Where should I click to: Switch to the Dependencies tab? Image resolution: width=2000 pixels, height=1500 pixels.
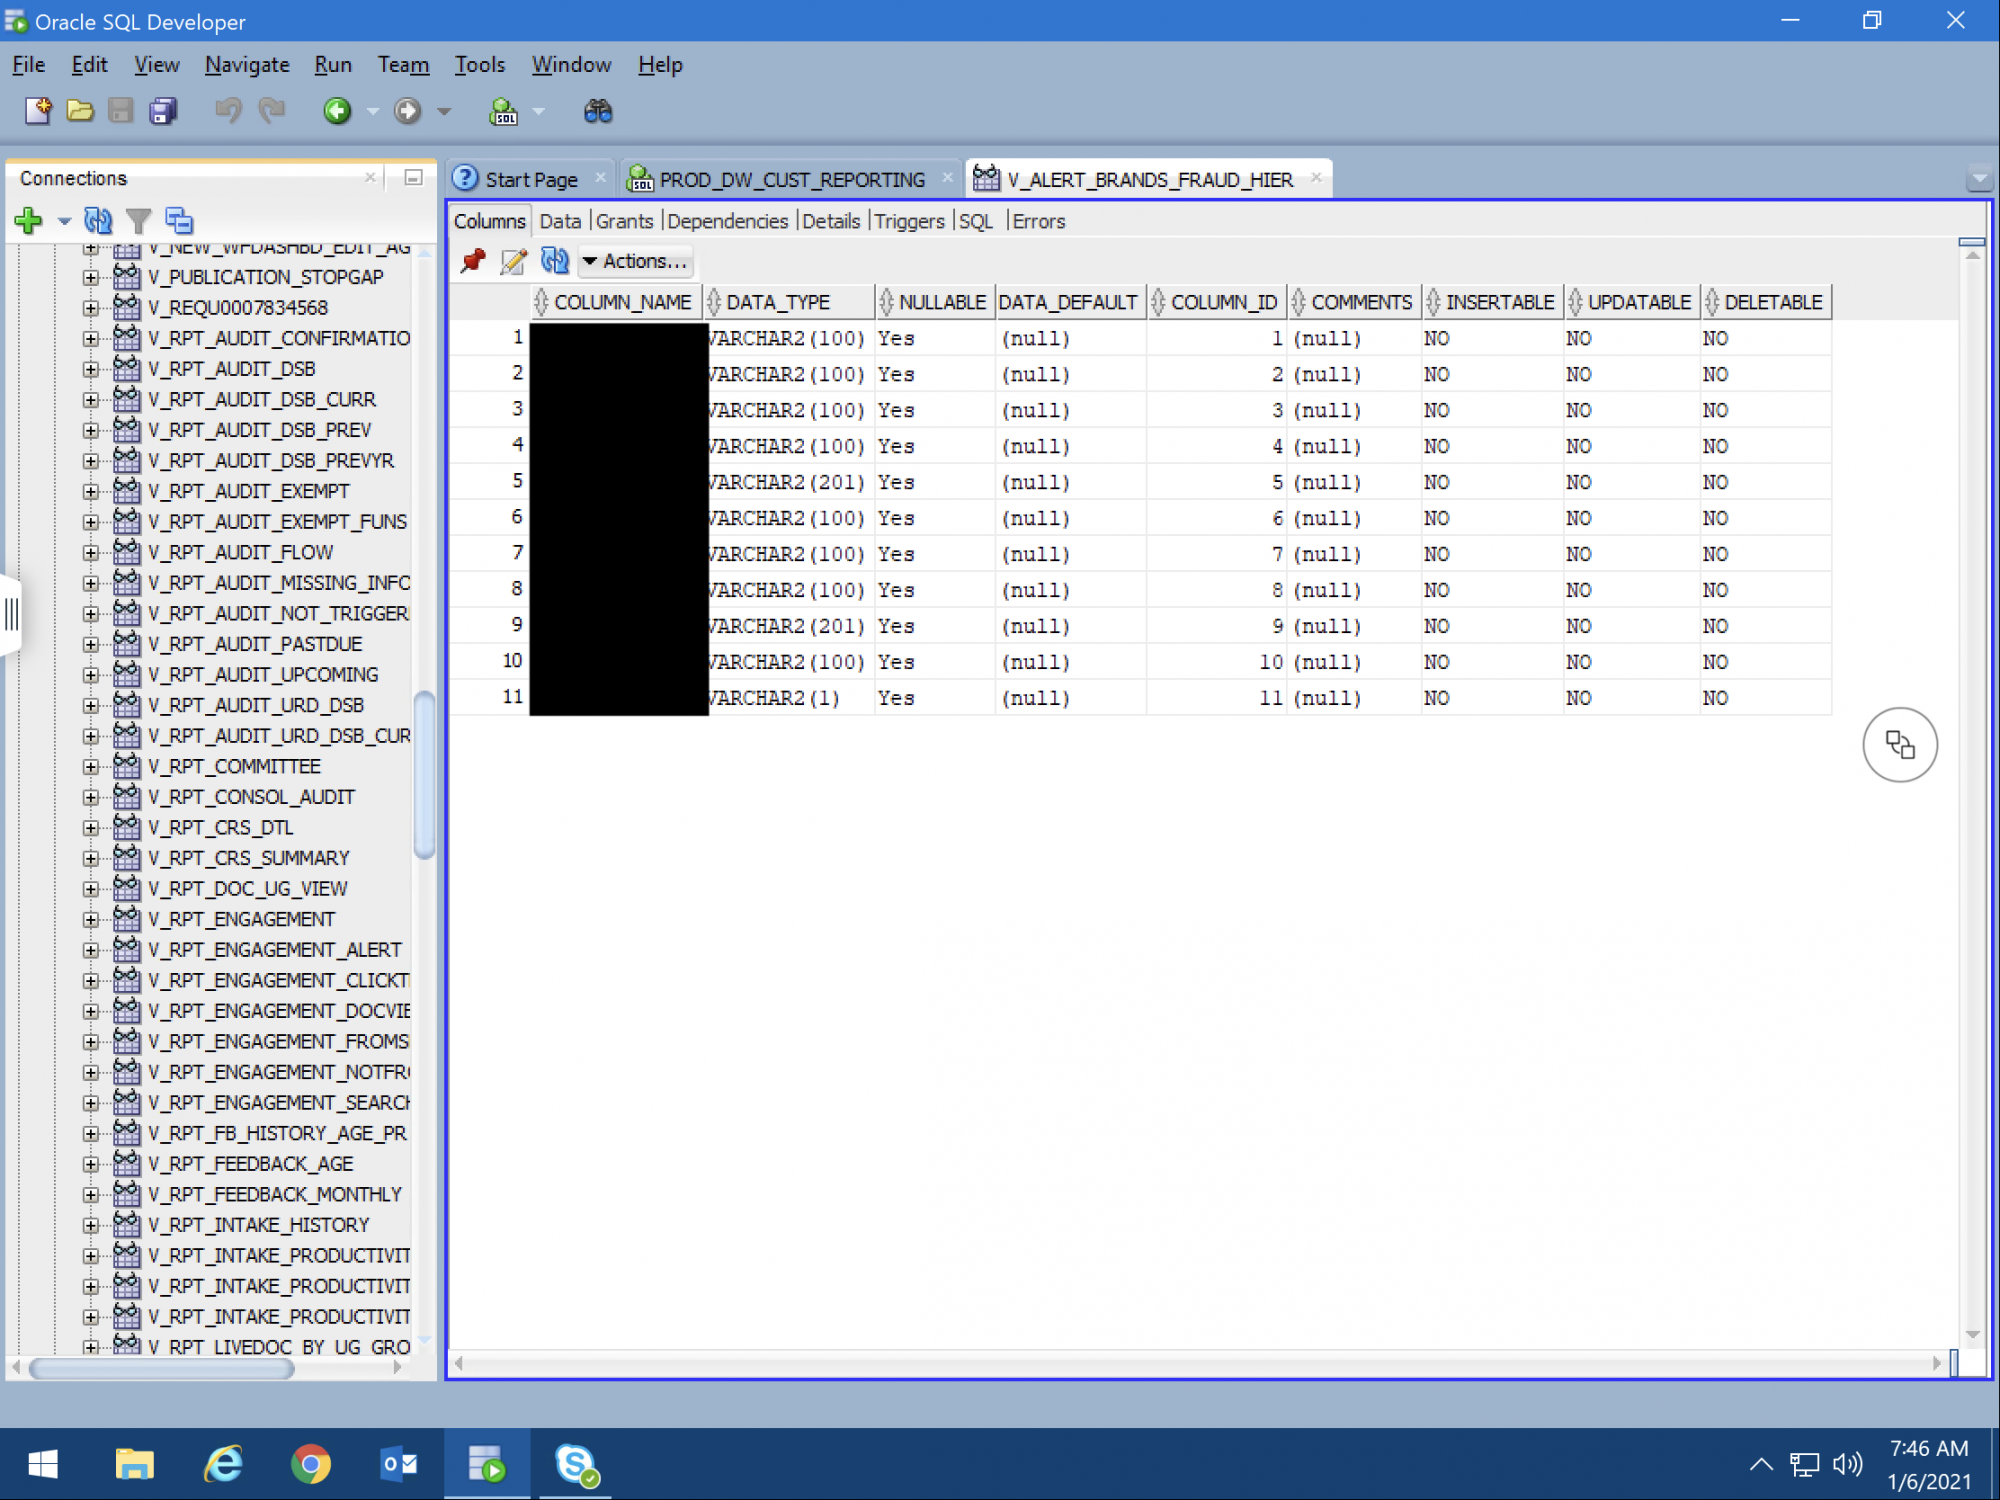click(x=727, y=221)
